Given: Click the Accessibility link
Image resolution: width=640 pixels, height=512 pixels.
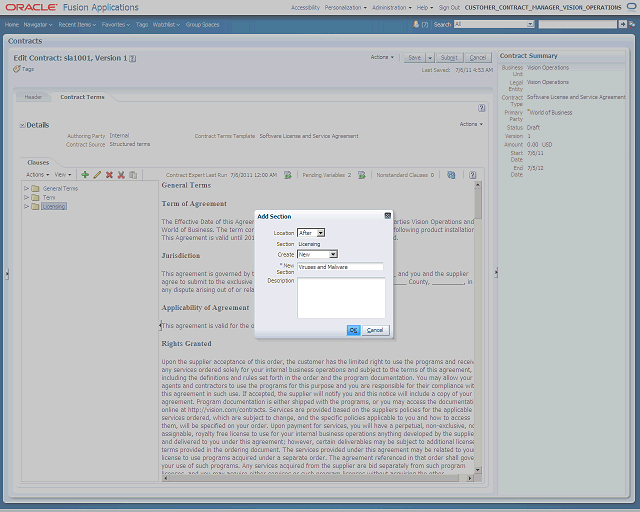Looking at the screenshot, I should [305, 8].
